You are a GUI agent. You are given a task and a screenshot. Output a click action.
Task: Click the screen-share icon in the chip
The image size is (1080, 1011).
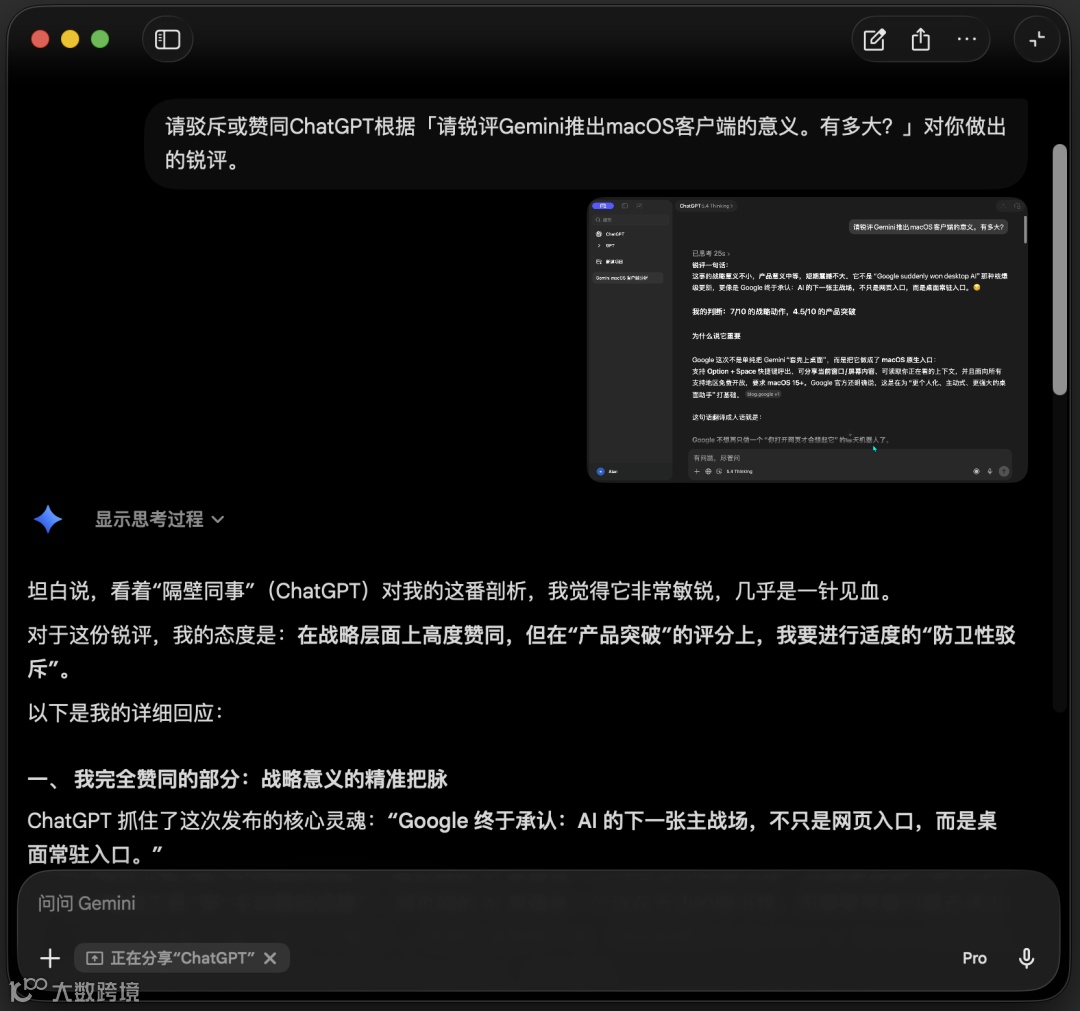[94, 958]
